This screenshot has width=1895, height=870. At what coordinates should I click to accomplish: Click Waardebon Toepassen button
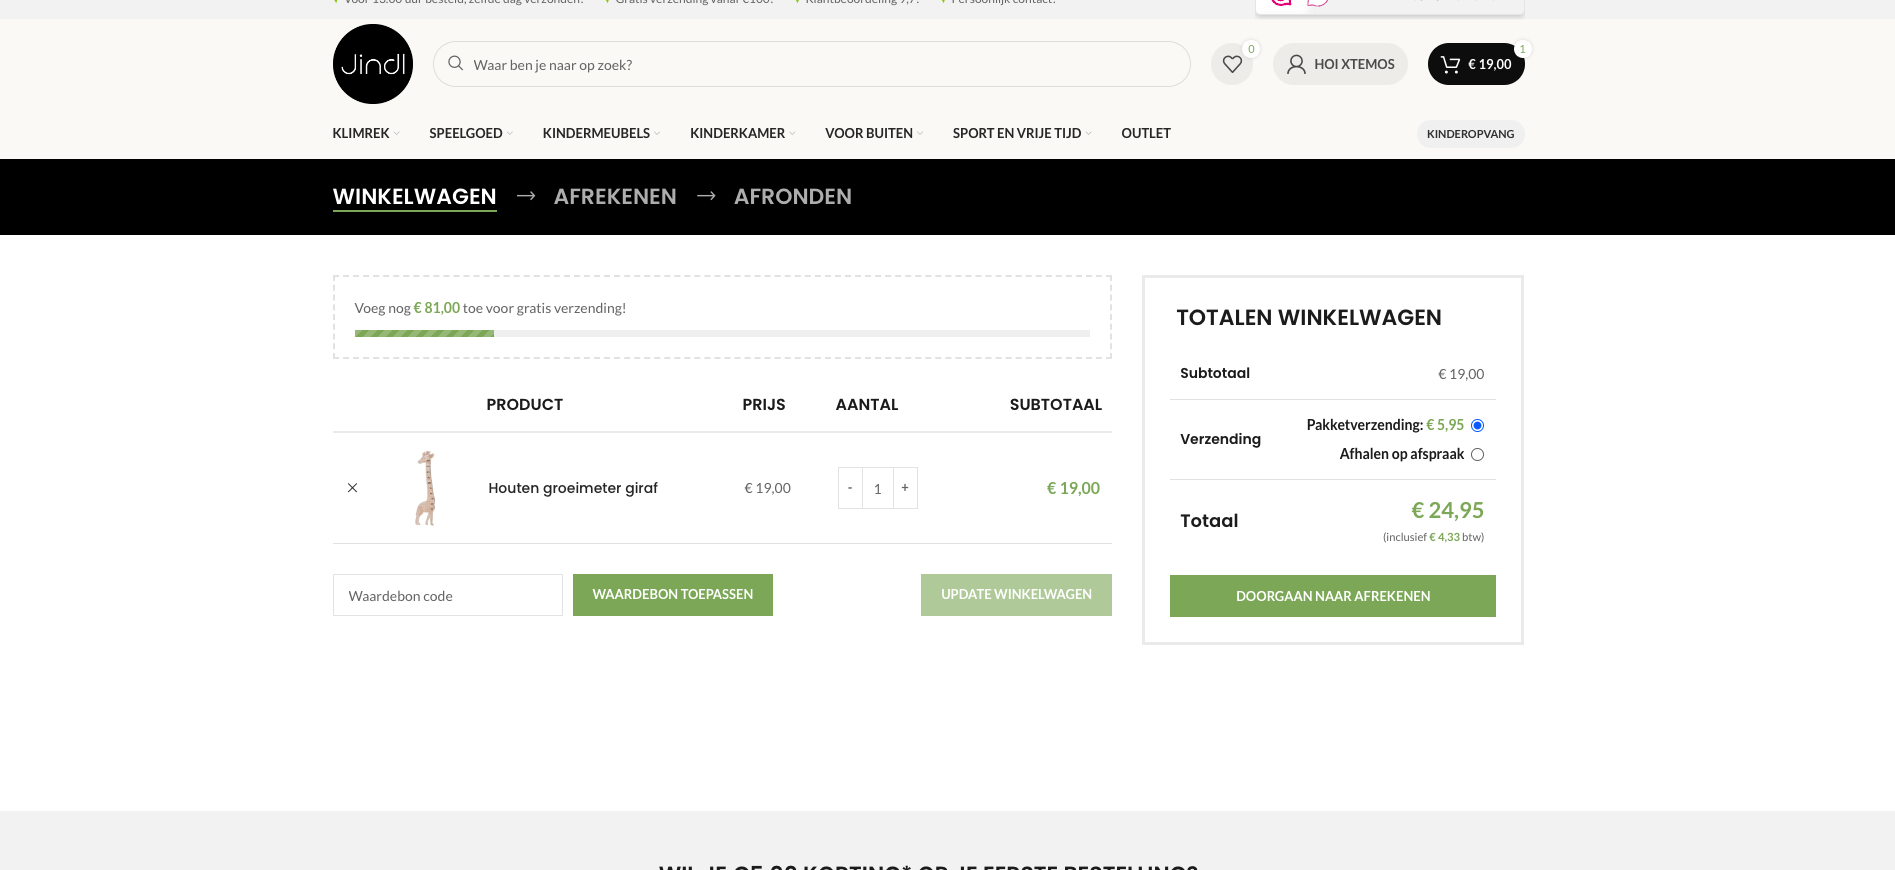(x=673, y=595)
